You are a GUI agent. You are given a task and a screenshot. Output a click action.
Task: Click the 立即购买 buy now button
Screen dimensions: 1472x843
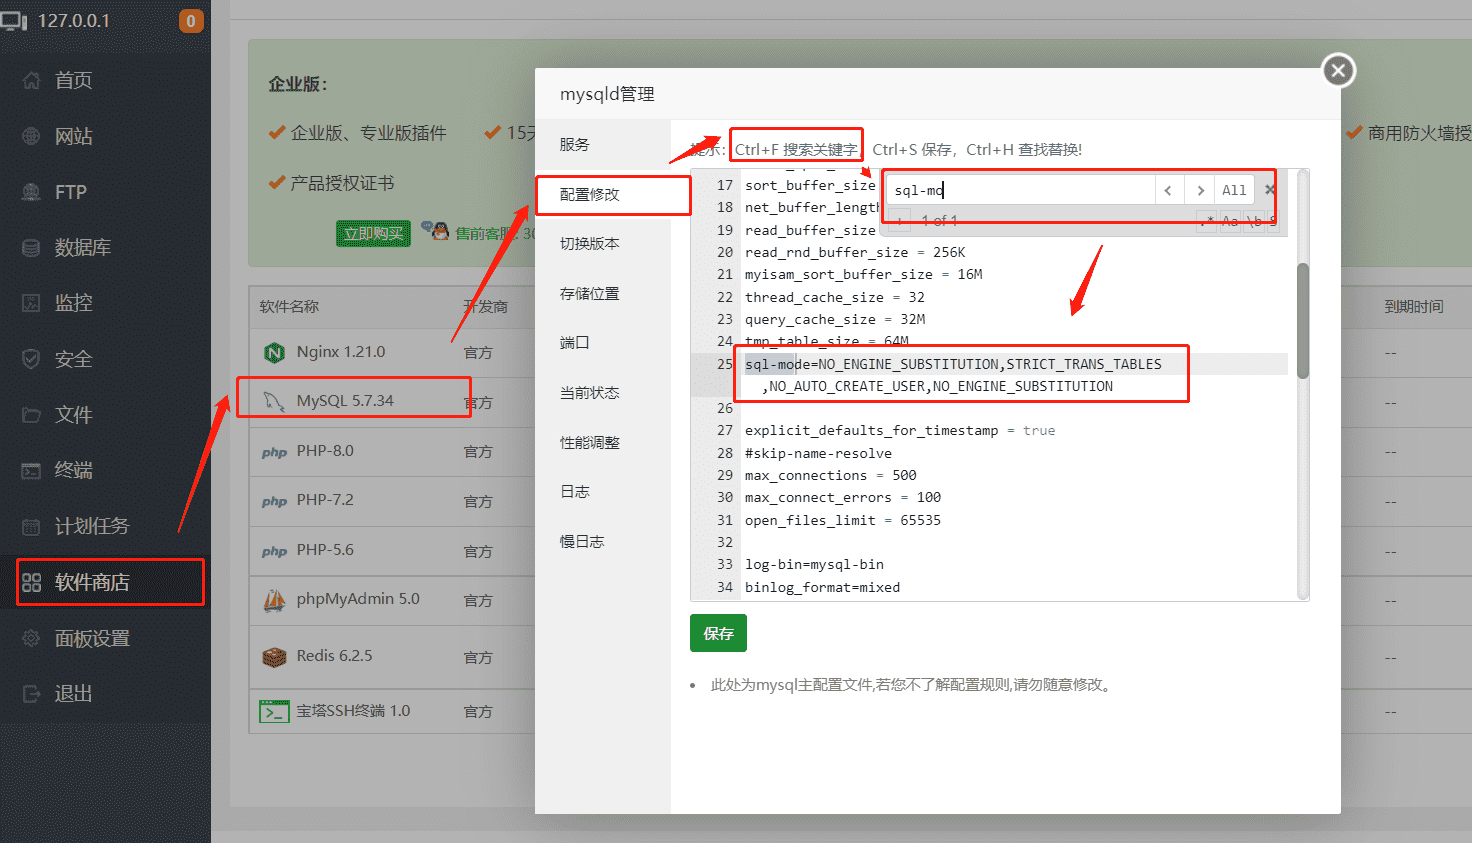[373, 233]
